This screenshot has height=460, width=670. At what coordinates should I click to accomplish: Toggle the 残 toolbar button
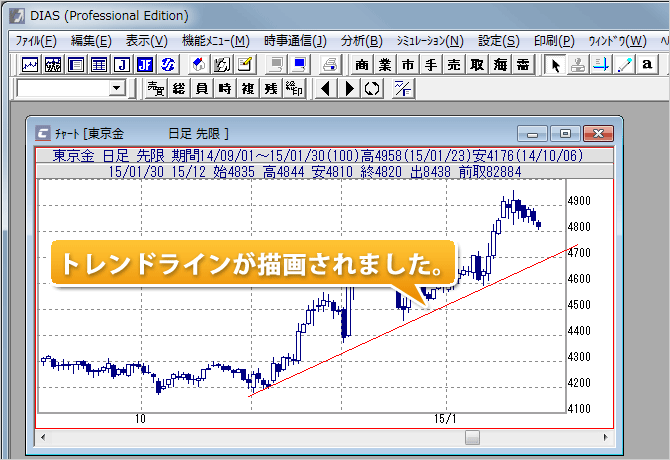[x=271, y=89]
